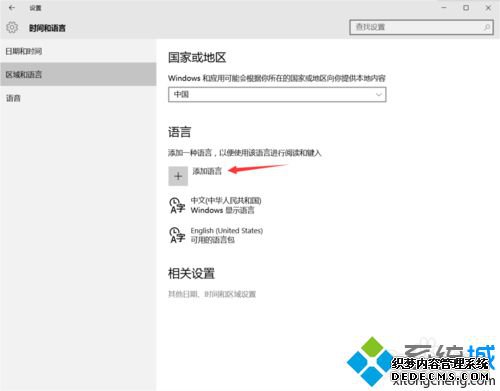Click the back arrow in title bar

click(12, 8)
